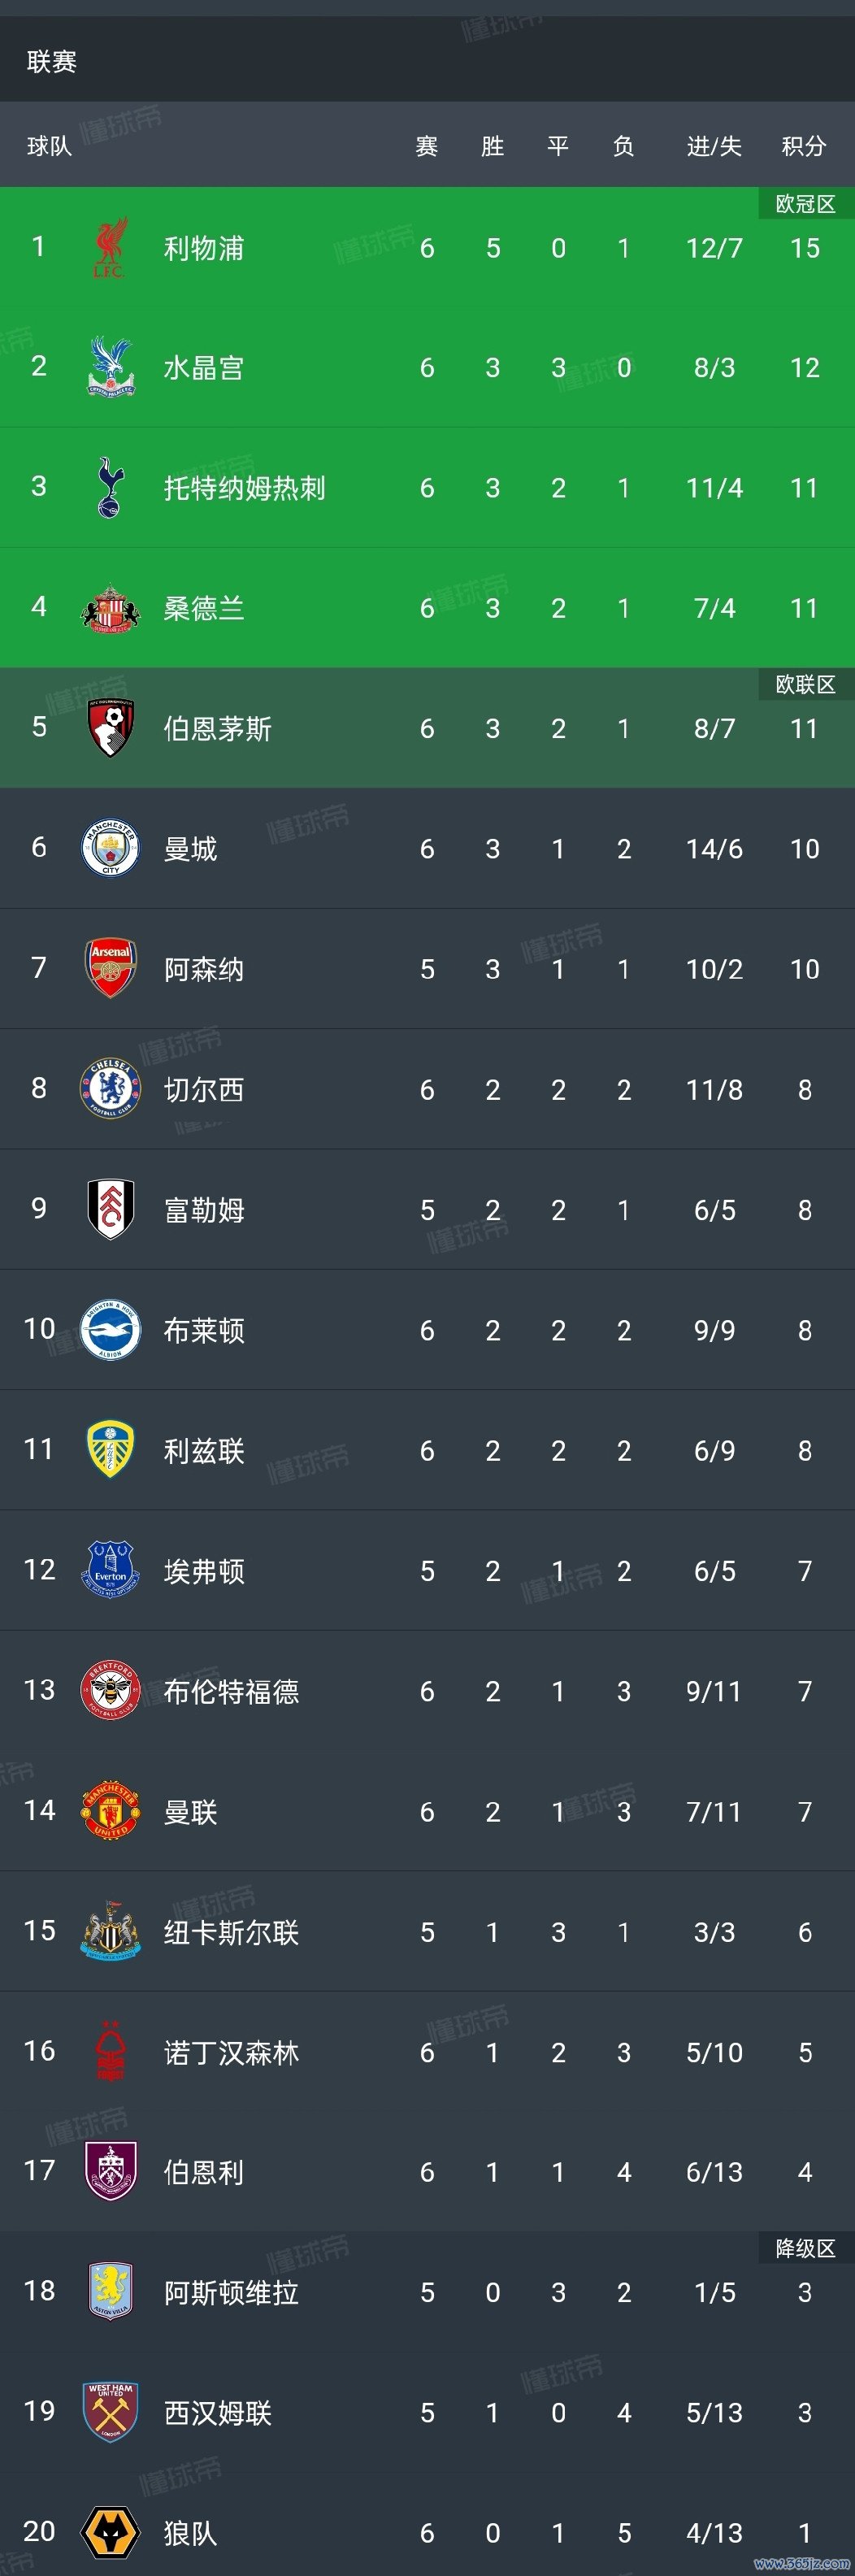
Task: Click the Manchester United crest icon
Action: pyautogui.click(x=110, y=1811)
